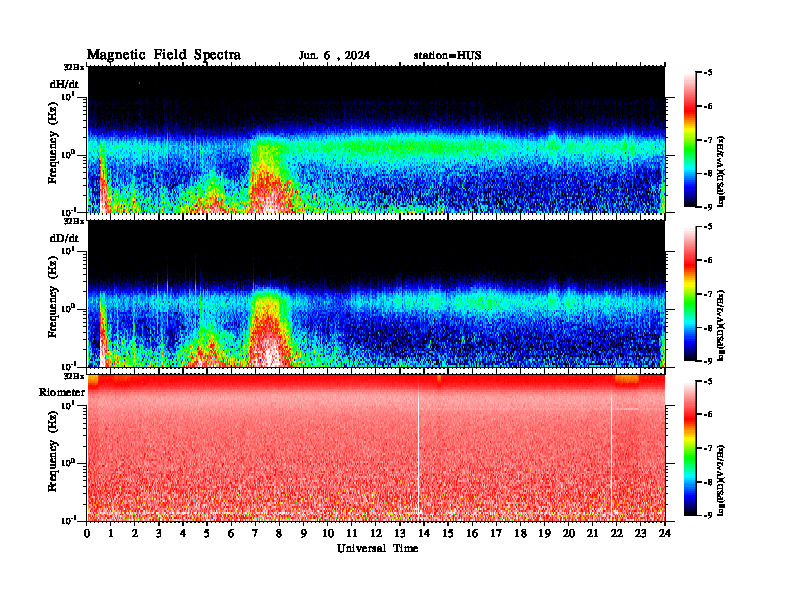
Task: Click hour tick label "24" on time axis
Action: 665,534
